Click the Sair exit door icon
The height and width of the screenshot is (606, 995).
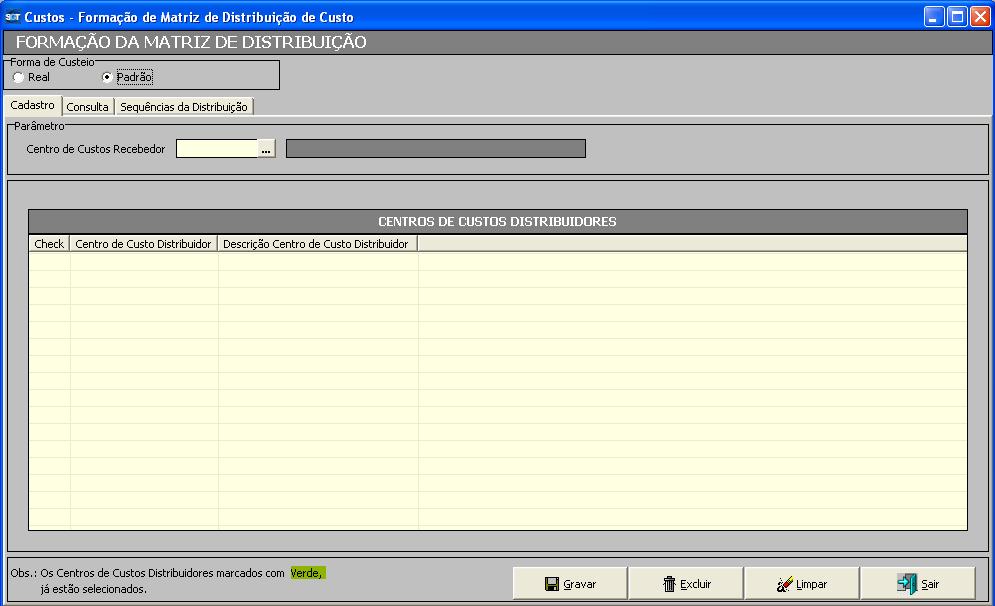[x=907, y=584]
